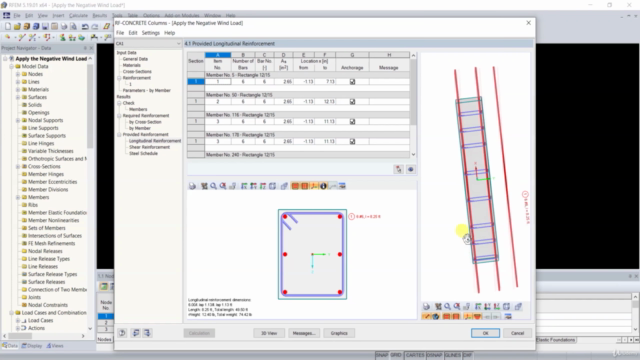Toggle first orange reinforcement display icon in cross-section toolbar
The height and width of the screenshot is (360, 640).
click(x=295, y=186)
